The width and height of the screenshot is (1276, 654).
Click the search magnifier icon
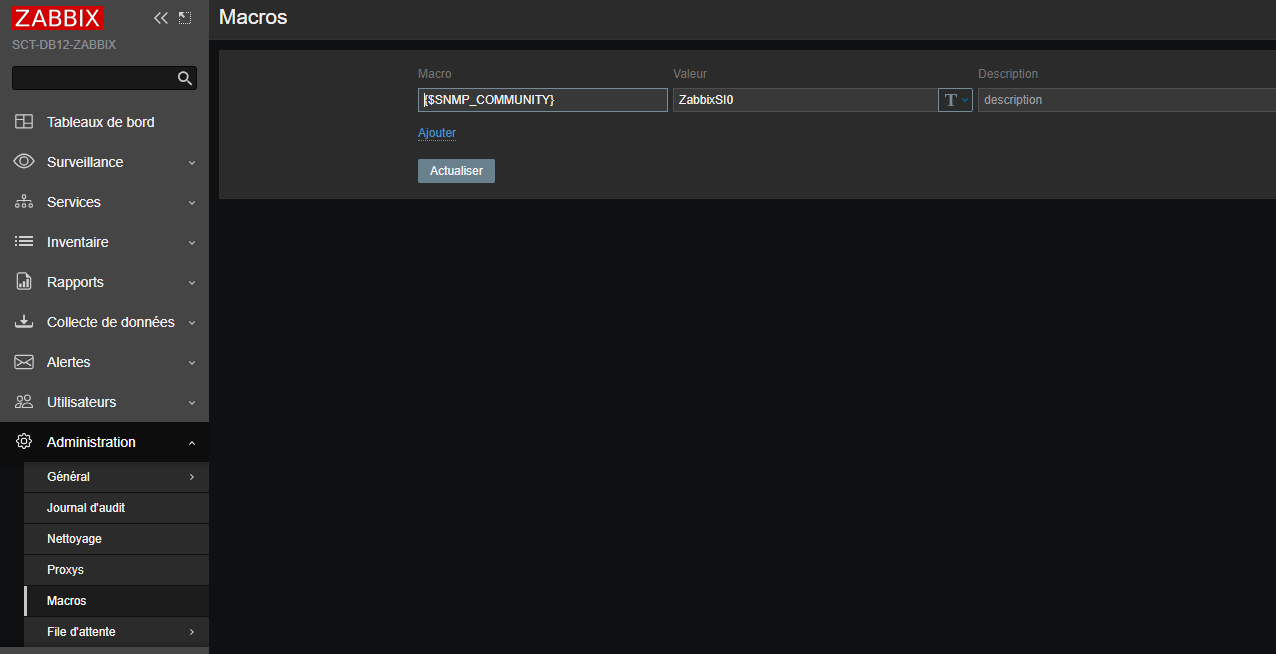(184, 78)
